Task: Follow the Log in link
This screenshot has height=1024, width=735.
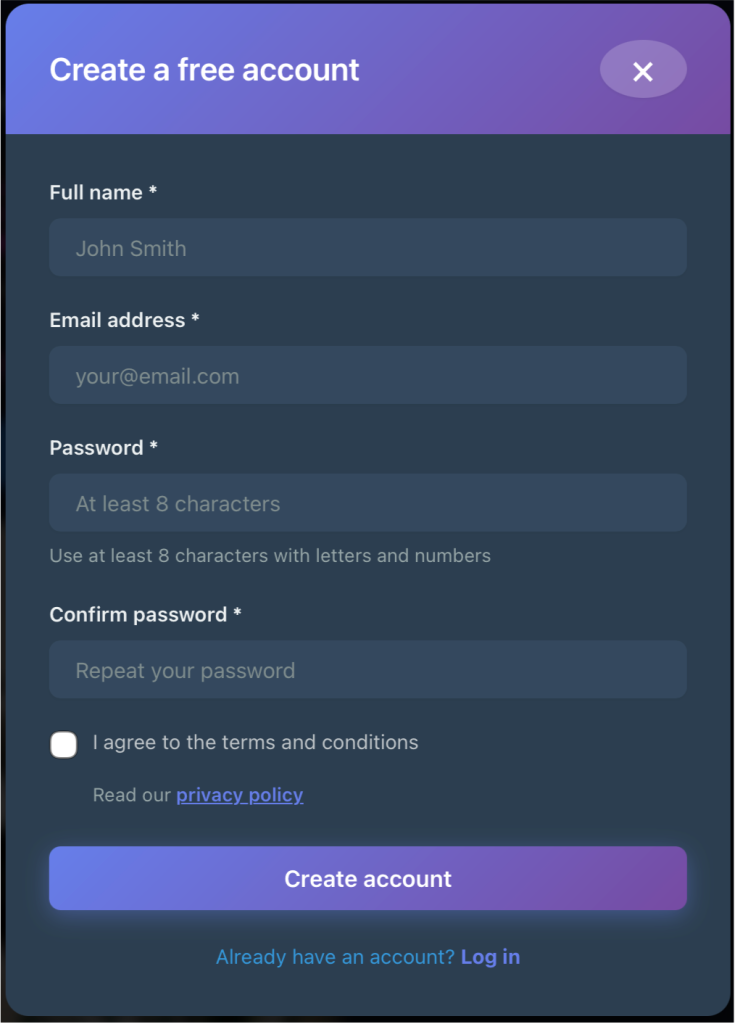Action: [490, 957]
